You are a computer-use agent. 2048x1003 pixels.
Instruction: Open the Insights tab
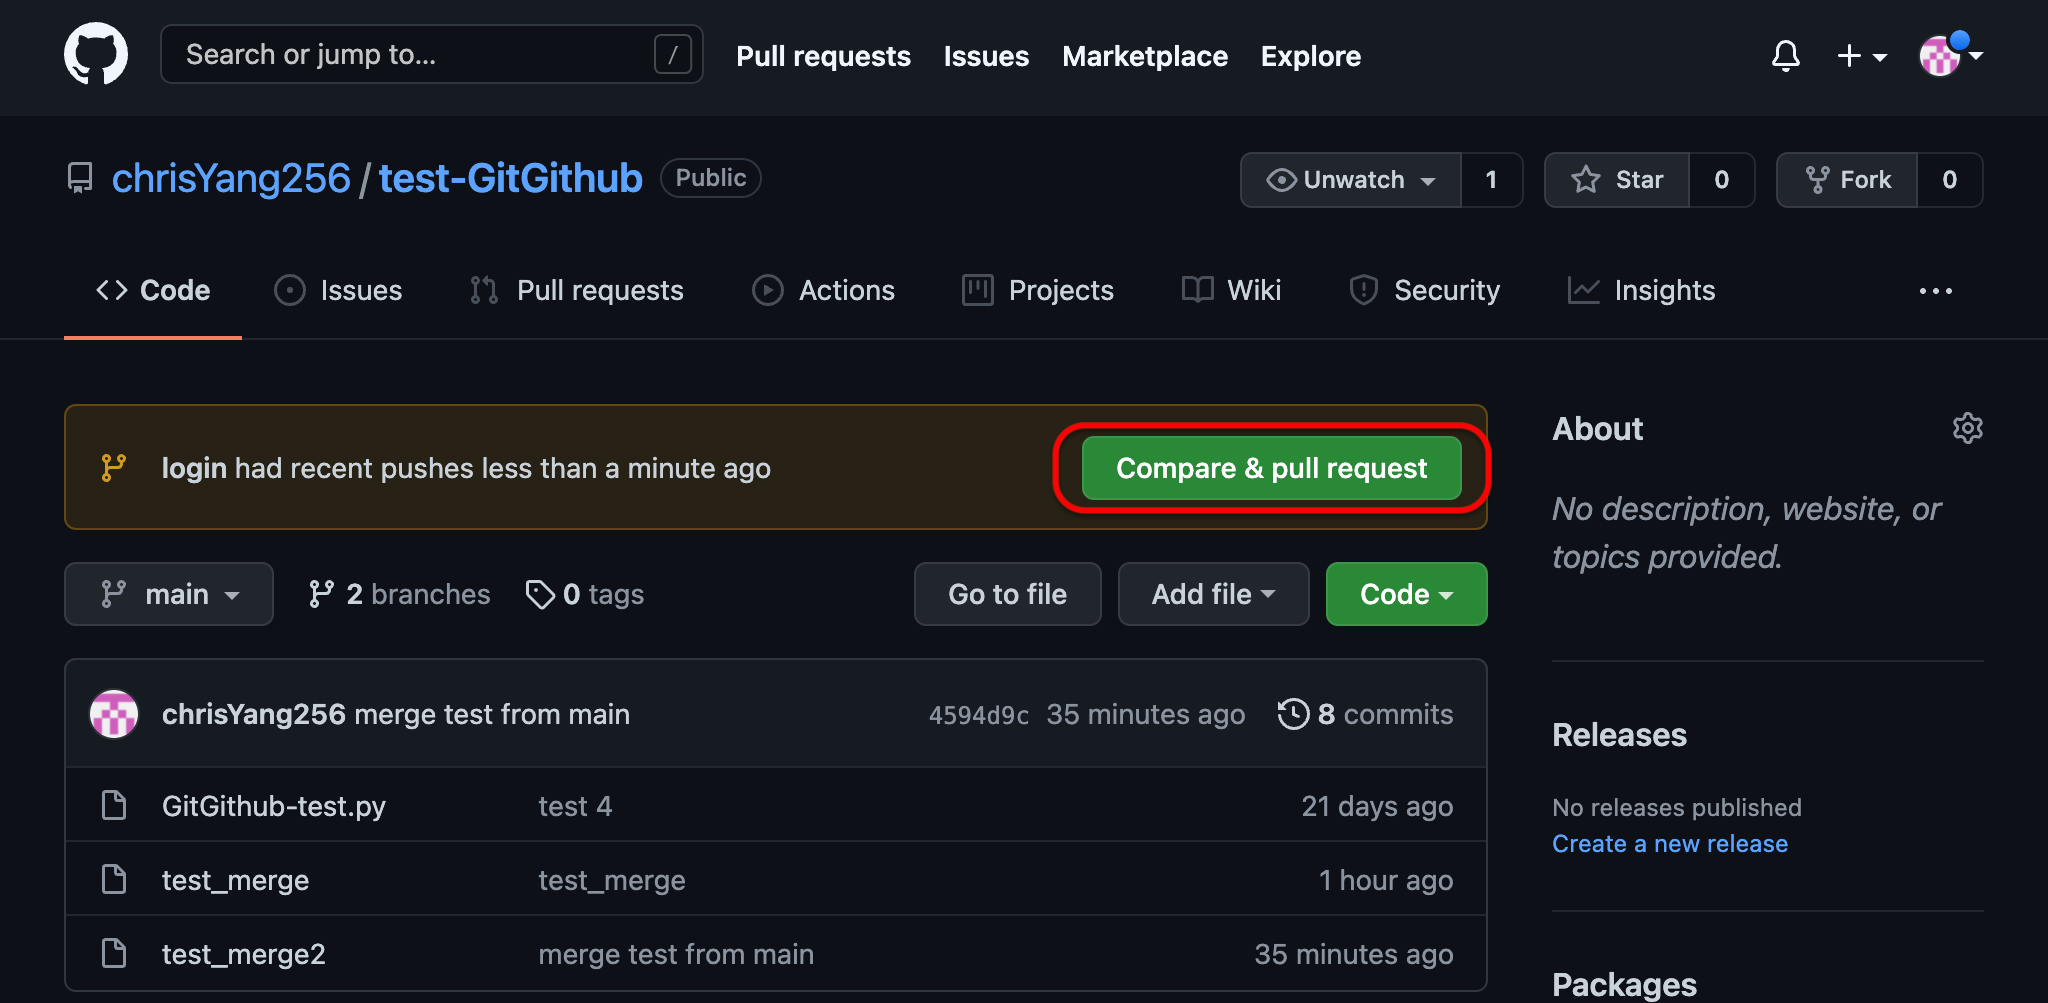tap(1642, 290)
